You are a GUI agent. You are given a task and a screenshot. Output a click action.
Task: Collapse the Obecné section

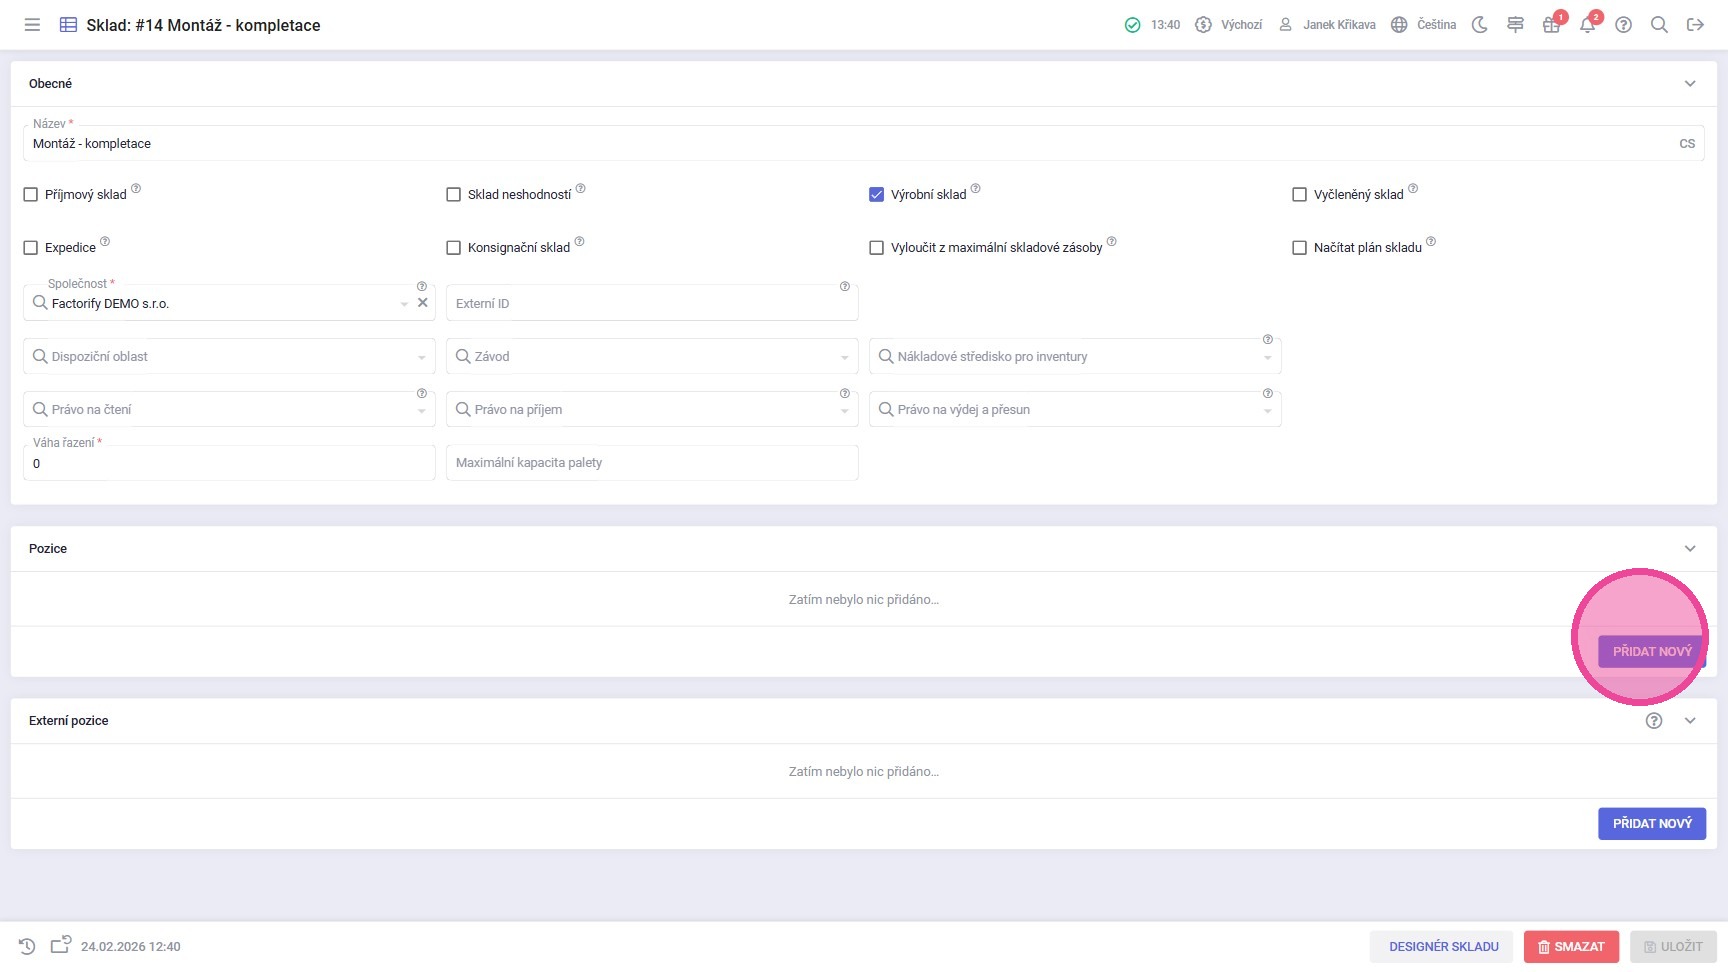(1690, 84)
